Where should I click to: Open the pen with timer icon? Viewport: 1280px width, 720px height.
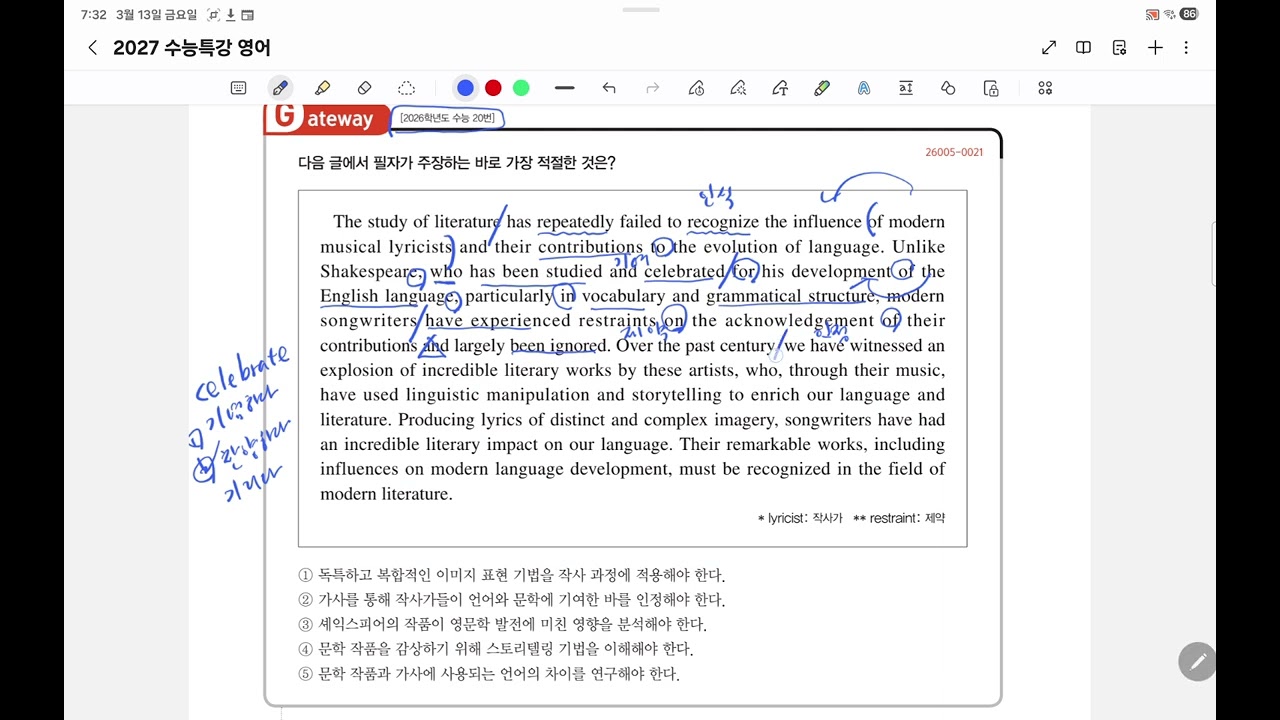[x=696, y=88]
